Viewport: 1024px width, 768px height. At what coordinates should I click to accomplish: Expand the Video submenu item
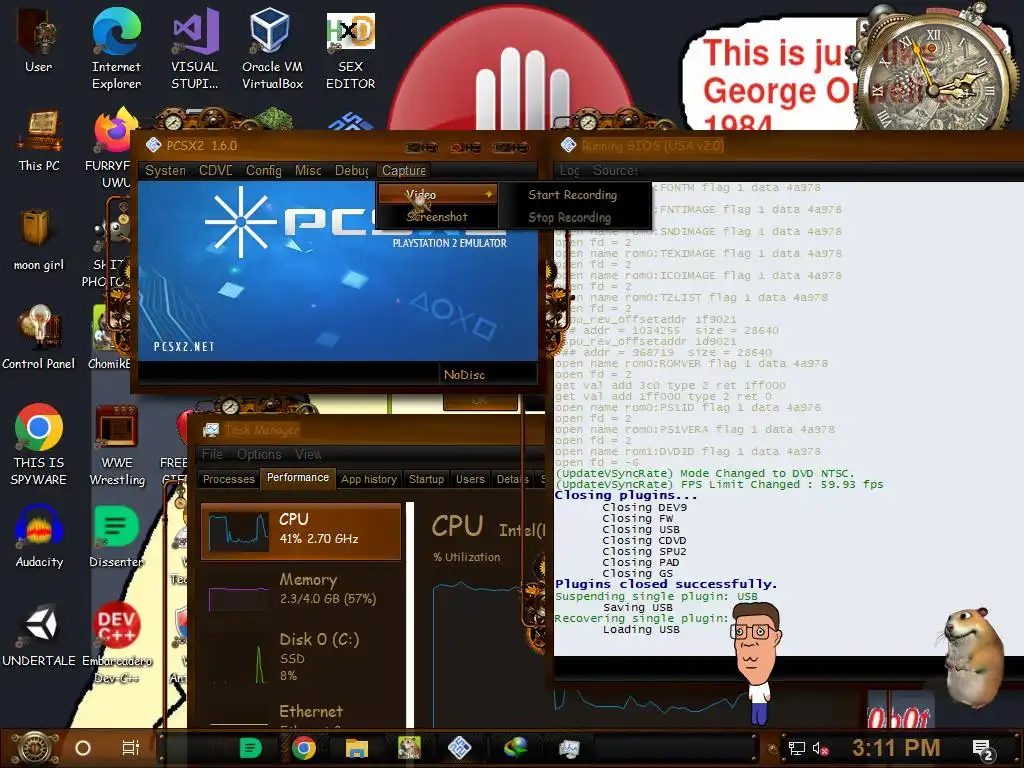tap(438, 194)
